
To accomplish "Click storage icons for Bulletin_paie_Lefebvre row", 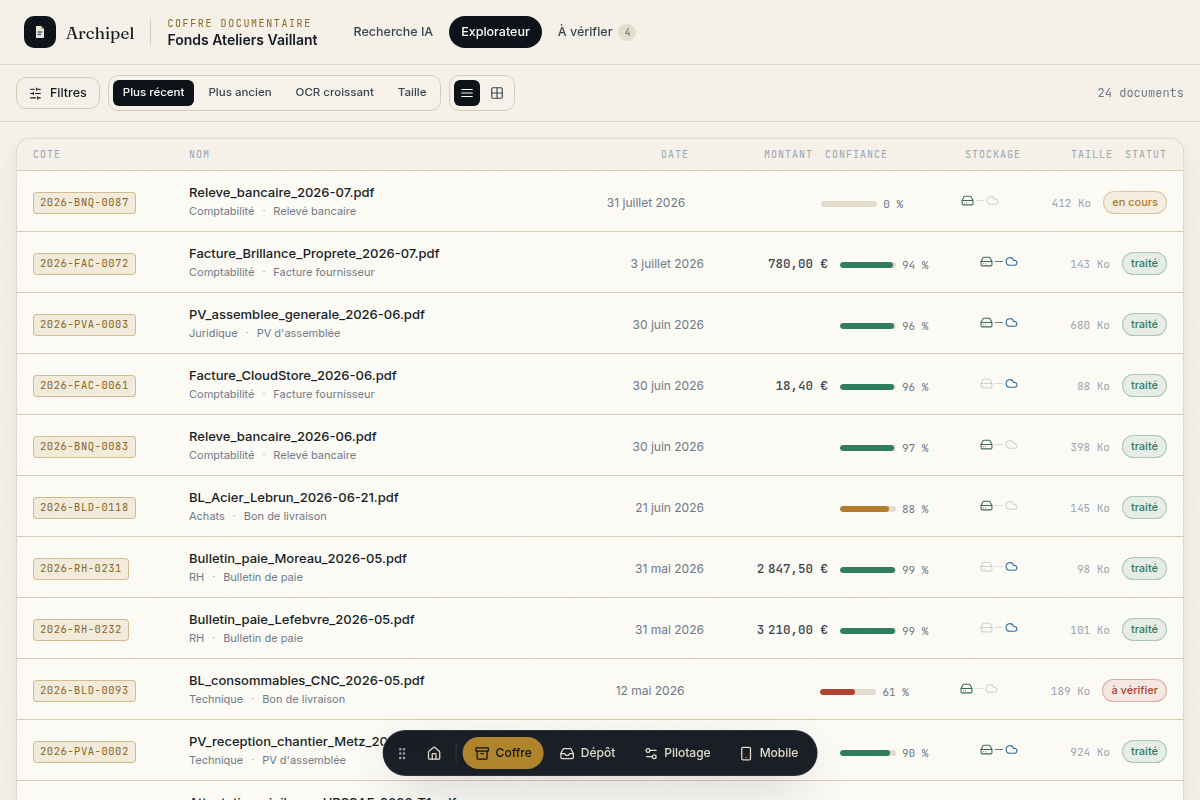I will [998, 628].
